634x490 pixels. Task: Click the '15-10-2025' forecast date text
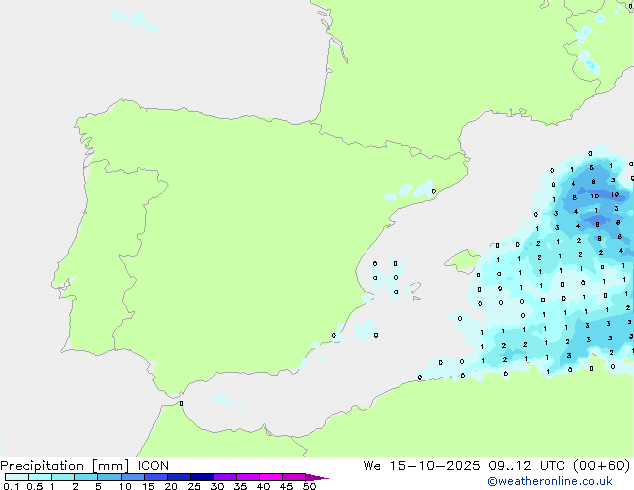(x=435, y=466)
